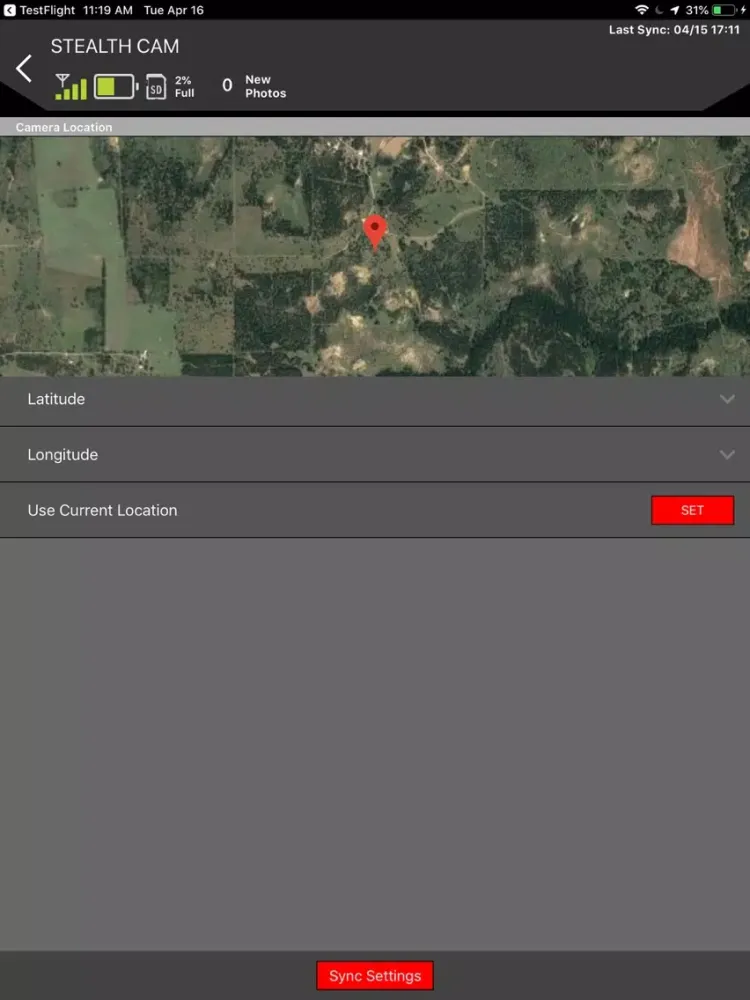Click the Camera Location section header
Screen dimensions: 750x1000
64,128
